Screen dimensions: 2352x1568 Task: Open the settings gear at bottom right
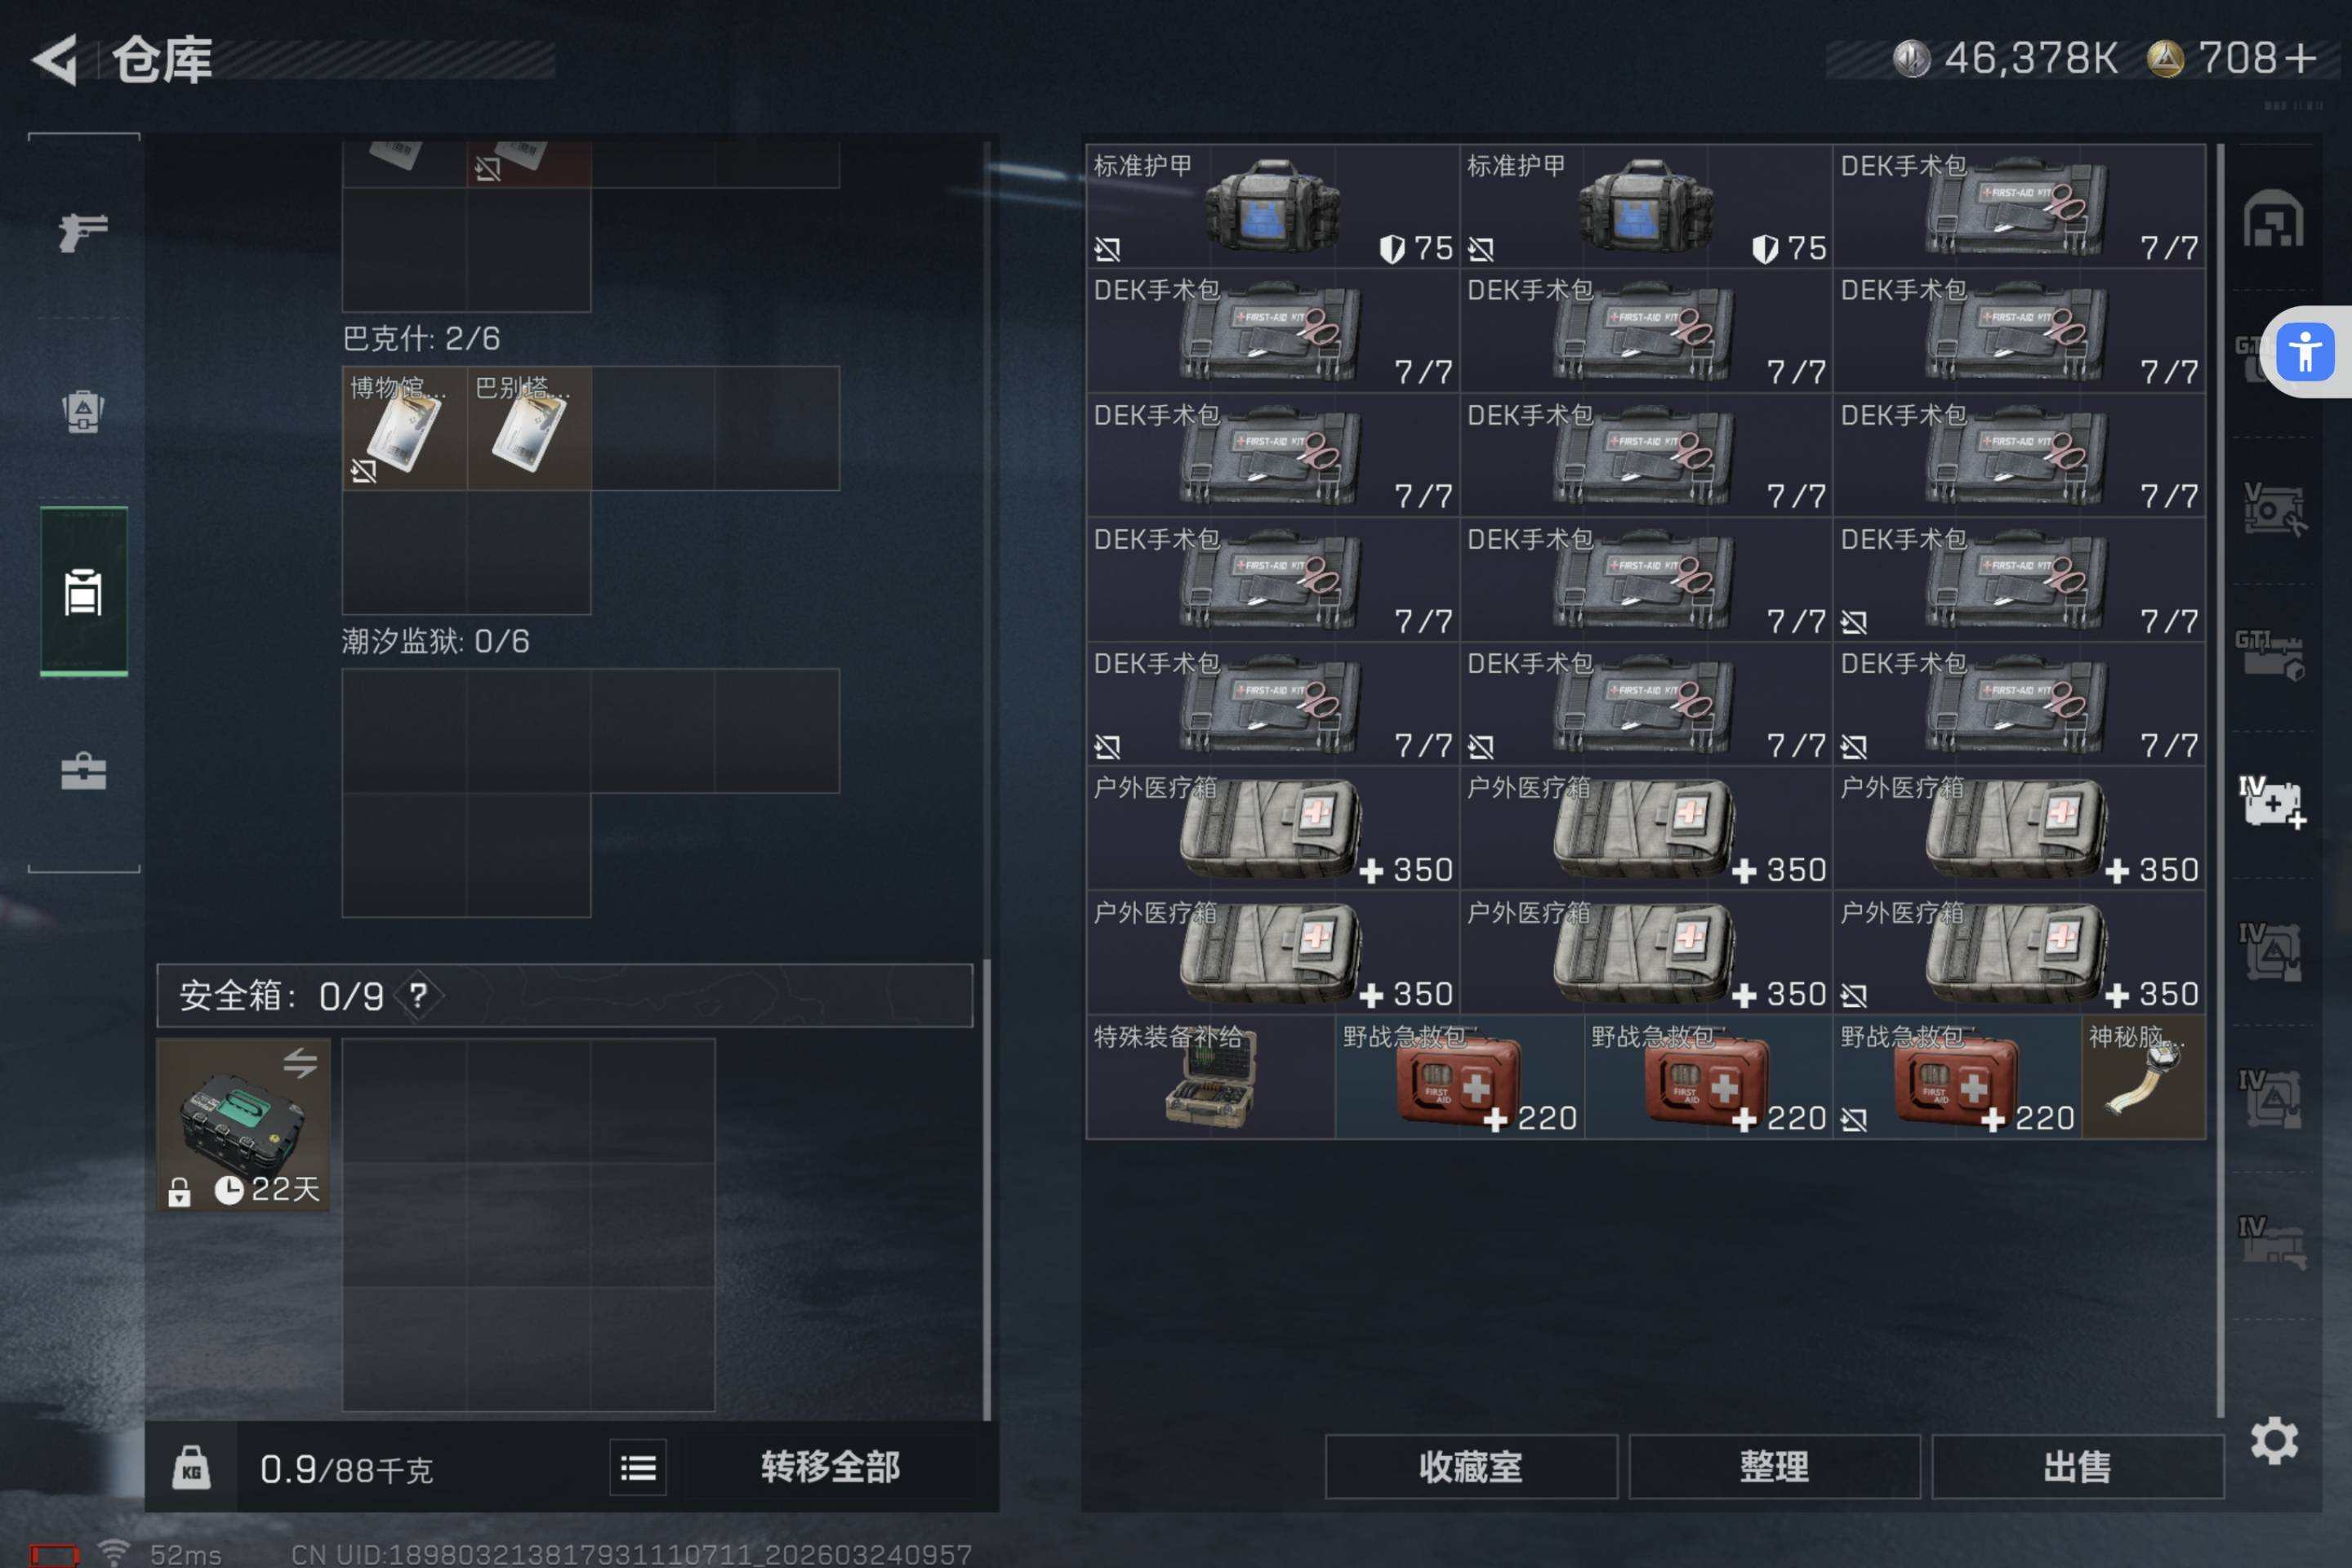pyautogui.click(x=2274, y=1440)
